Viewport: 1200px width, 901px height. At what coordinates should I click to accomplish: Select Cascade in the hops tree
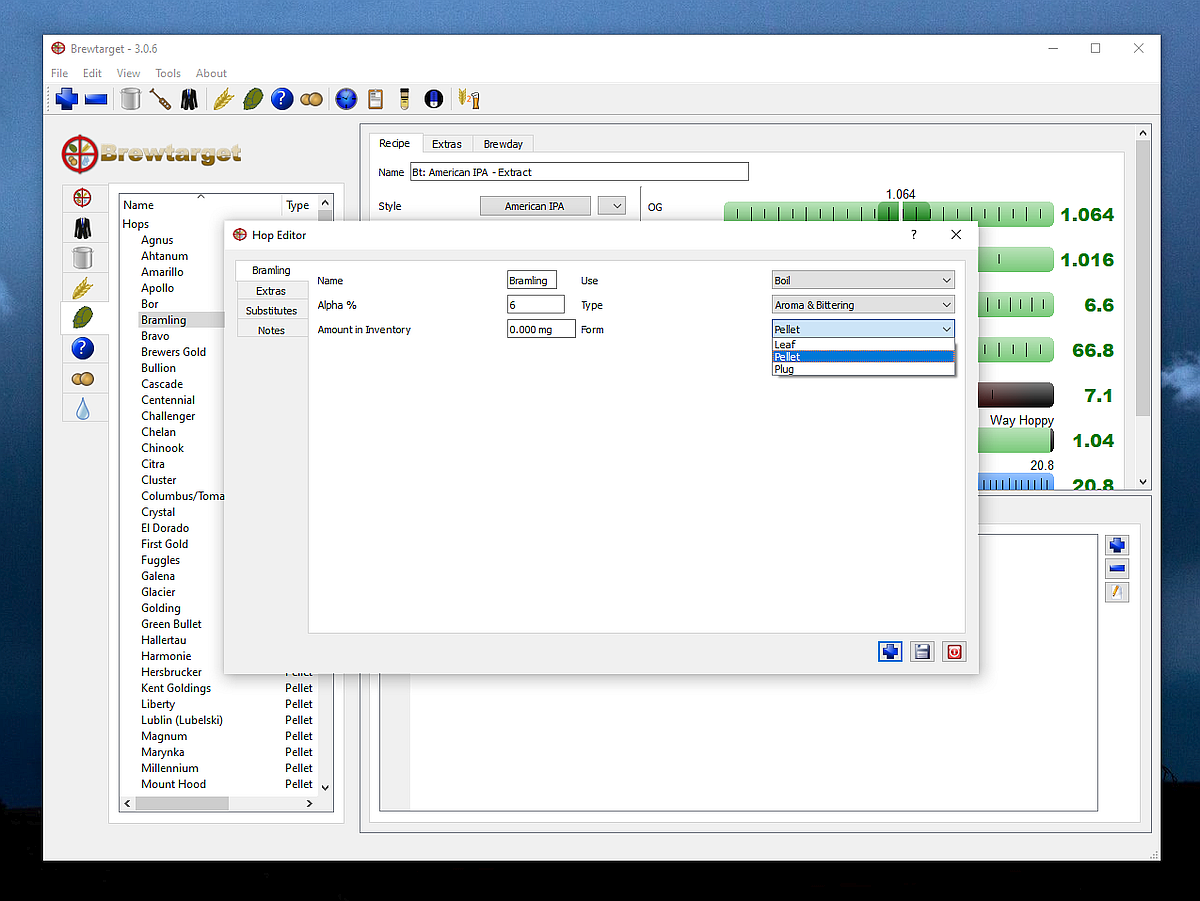[162, 384]
